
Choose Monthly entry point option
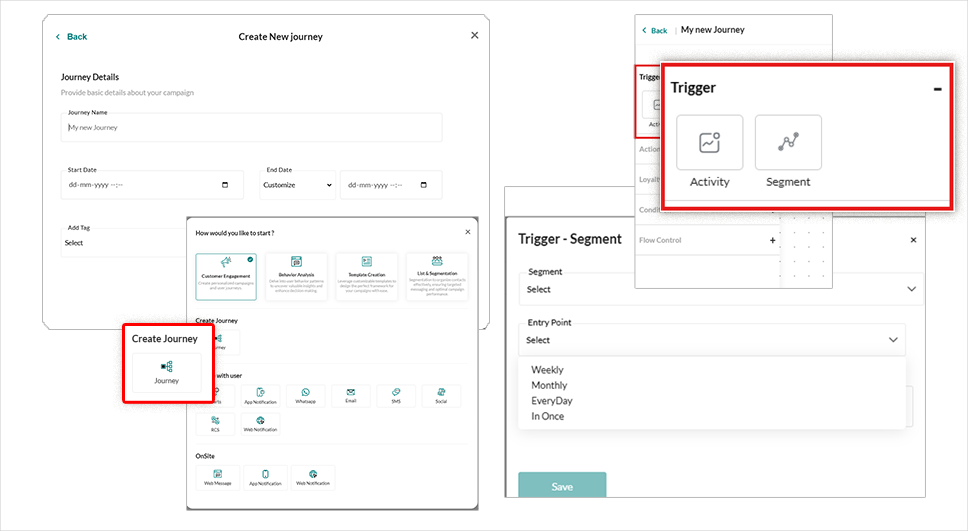pos(549,385)
